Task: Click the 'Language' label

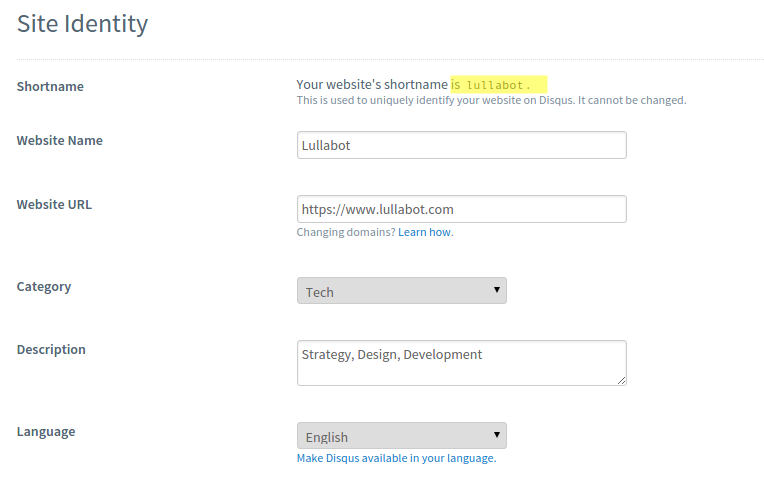Action: (x=46, y=432)
